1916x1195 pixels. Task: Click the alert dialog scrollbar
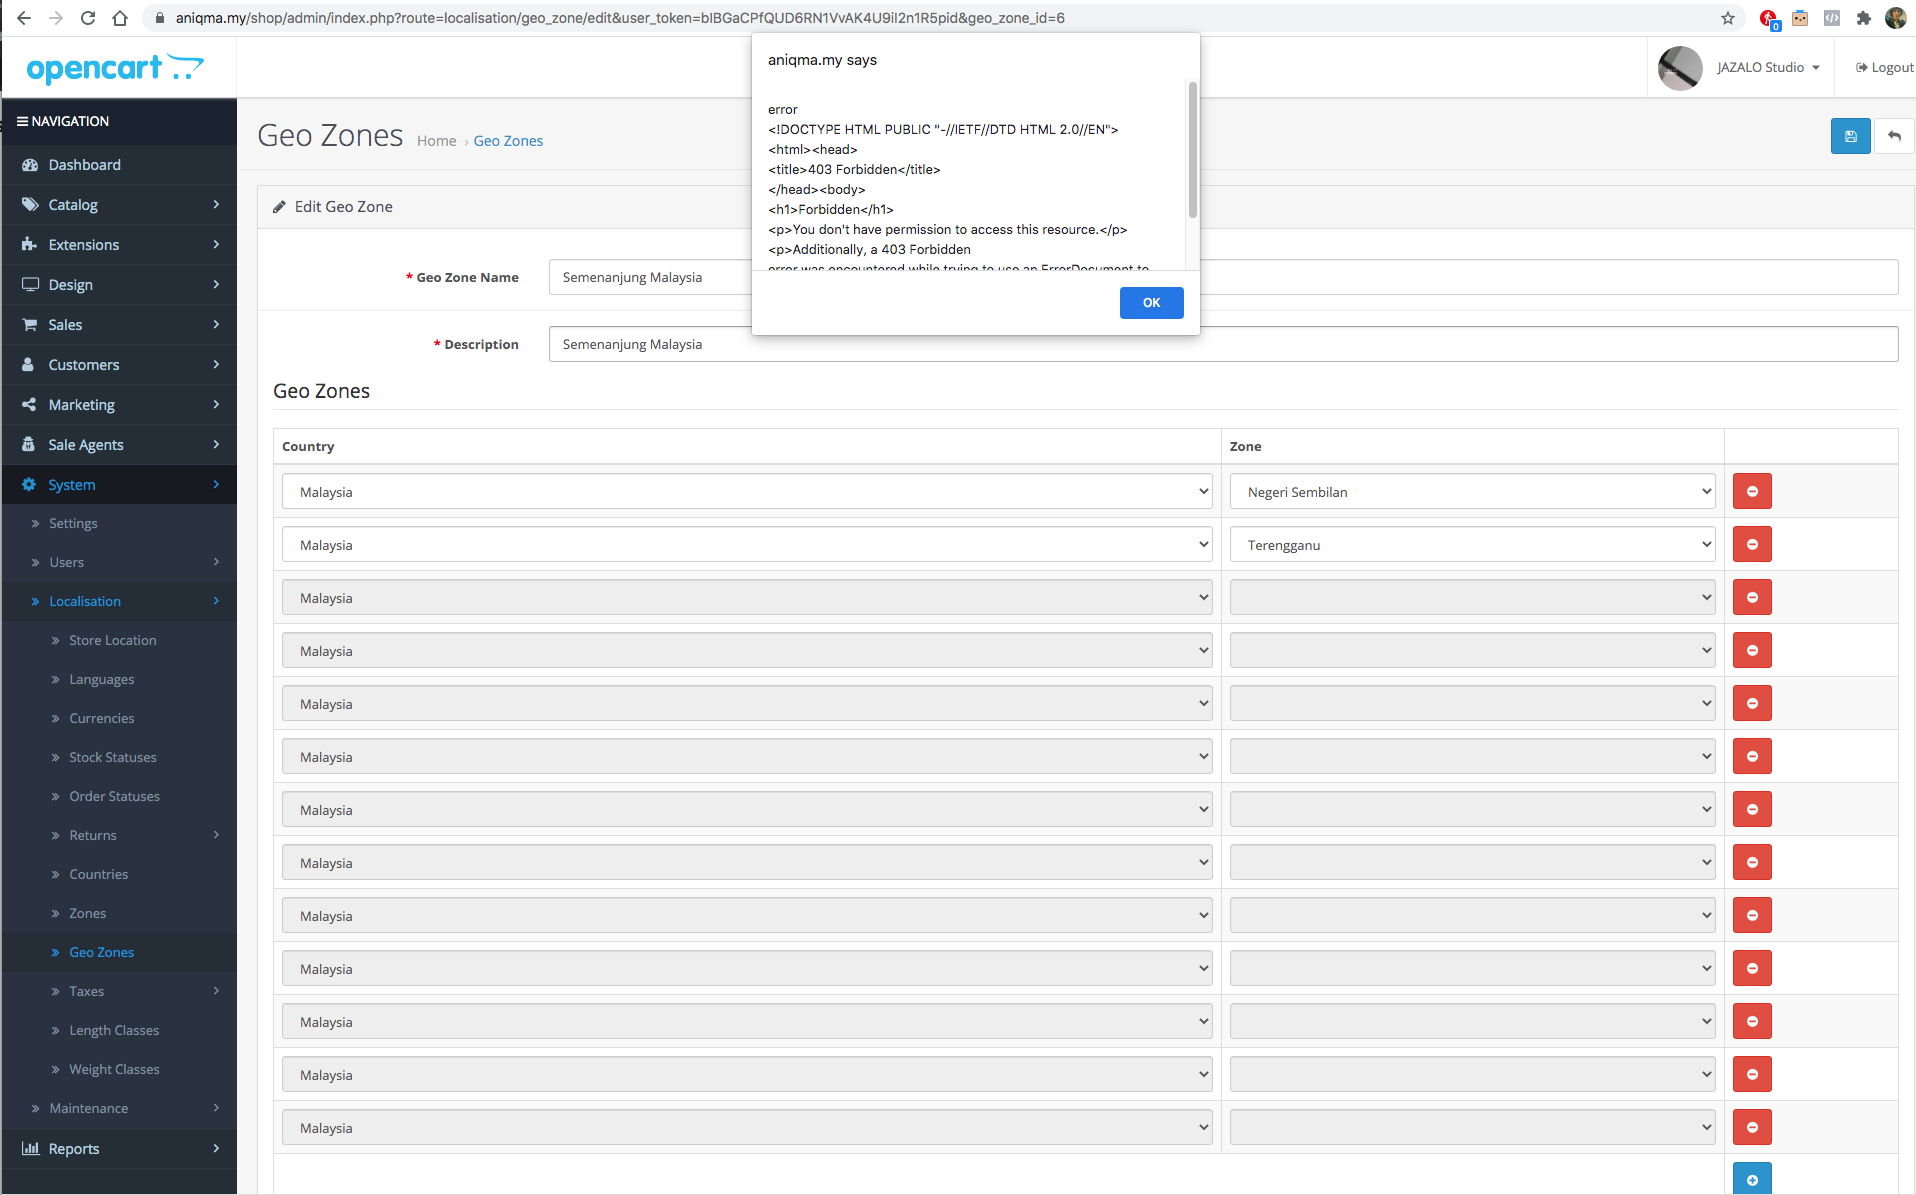pyautogui.click(x=1192, y=150)
